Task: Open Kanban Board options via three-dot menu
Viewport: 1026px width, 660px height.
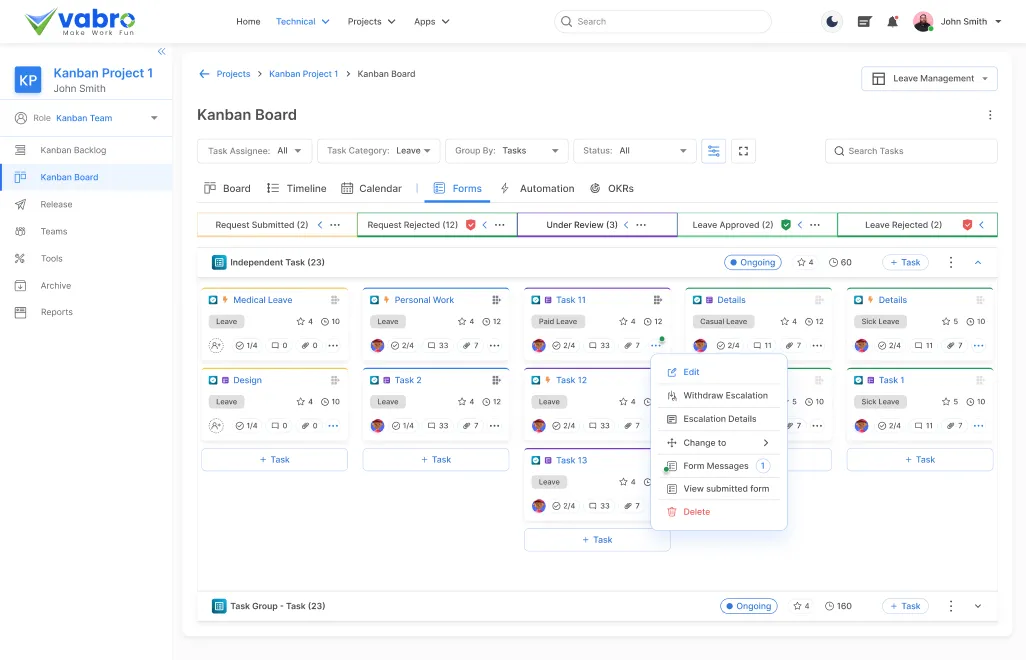Action: tap(989, 113)
